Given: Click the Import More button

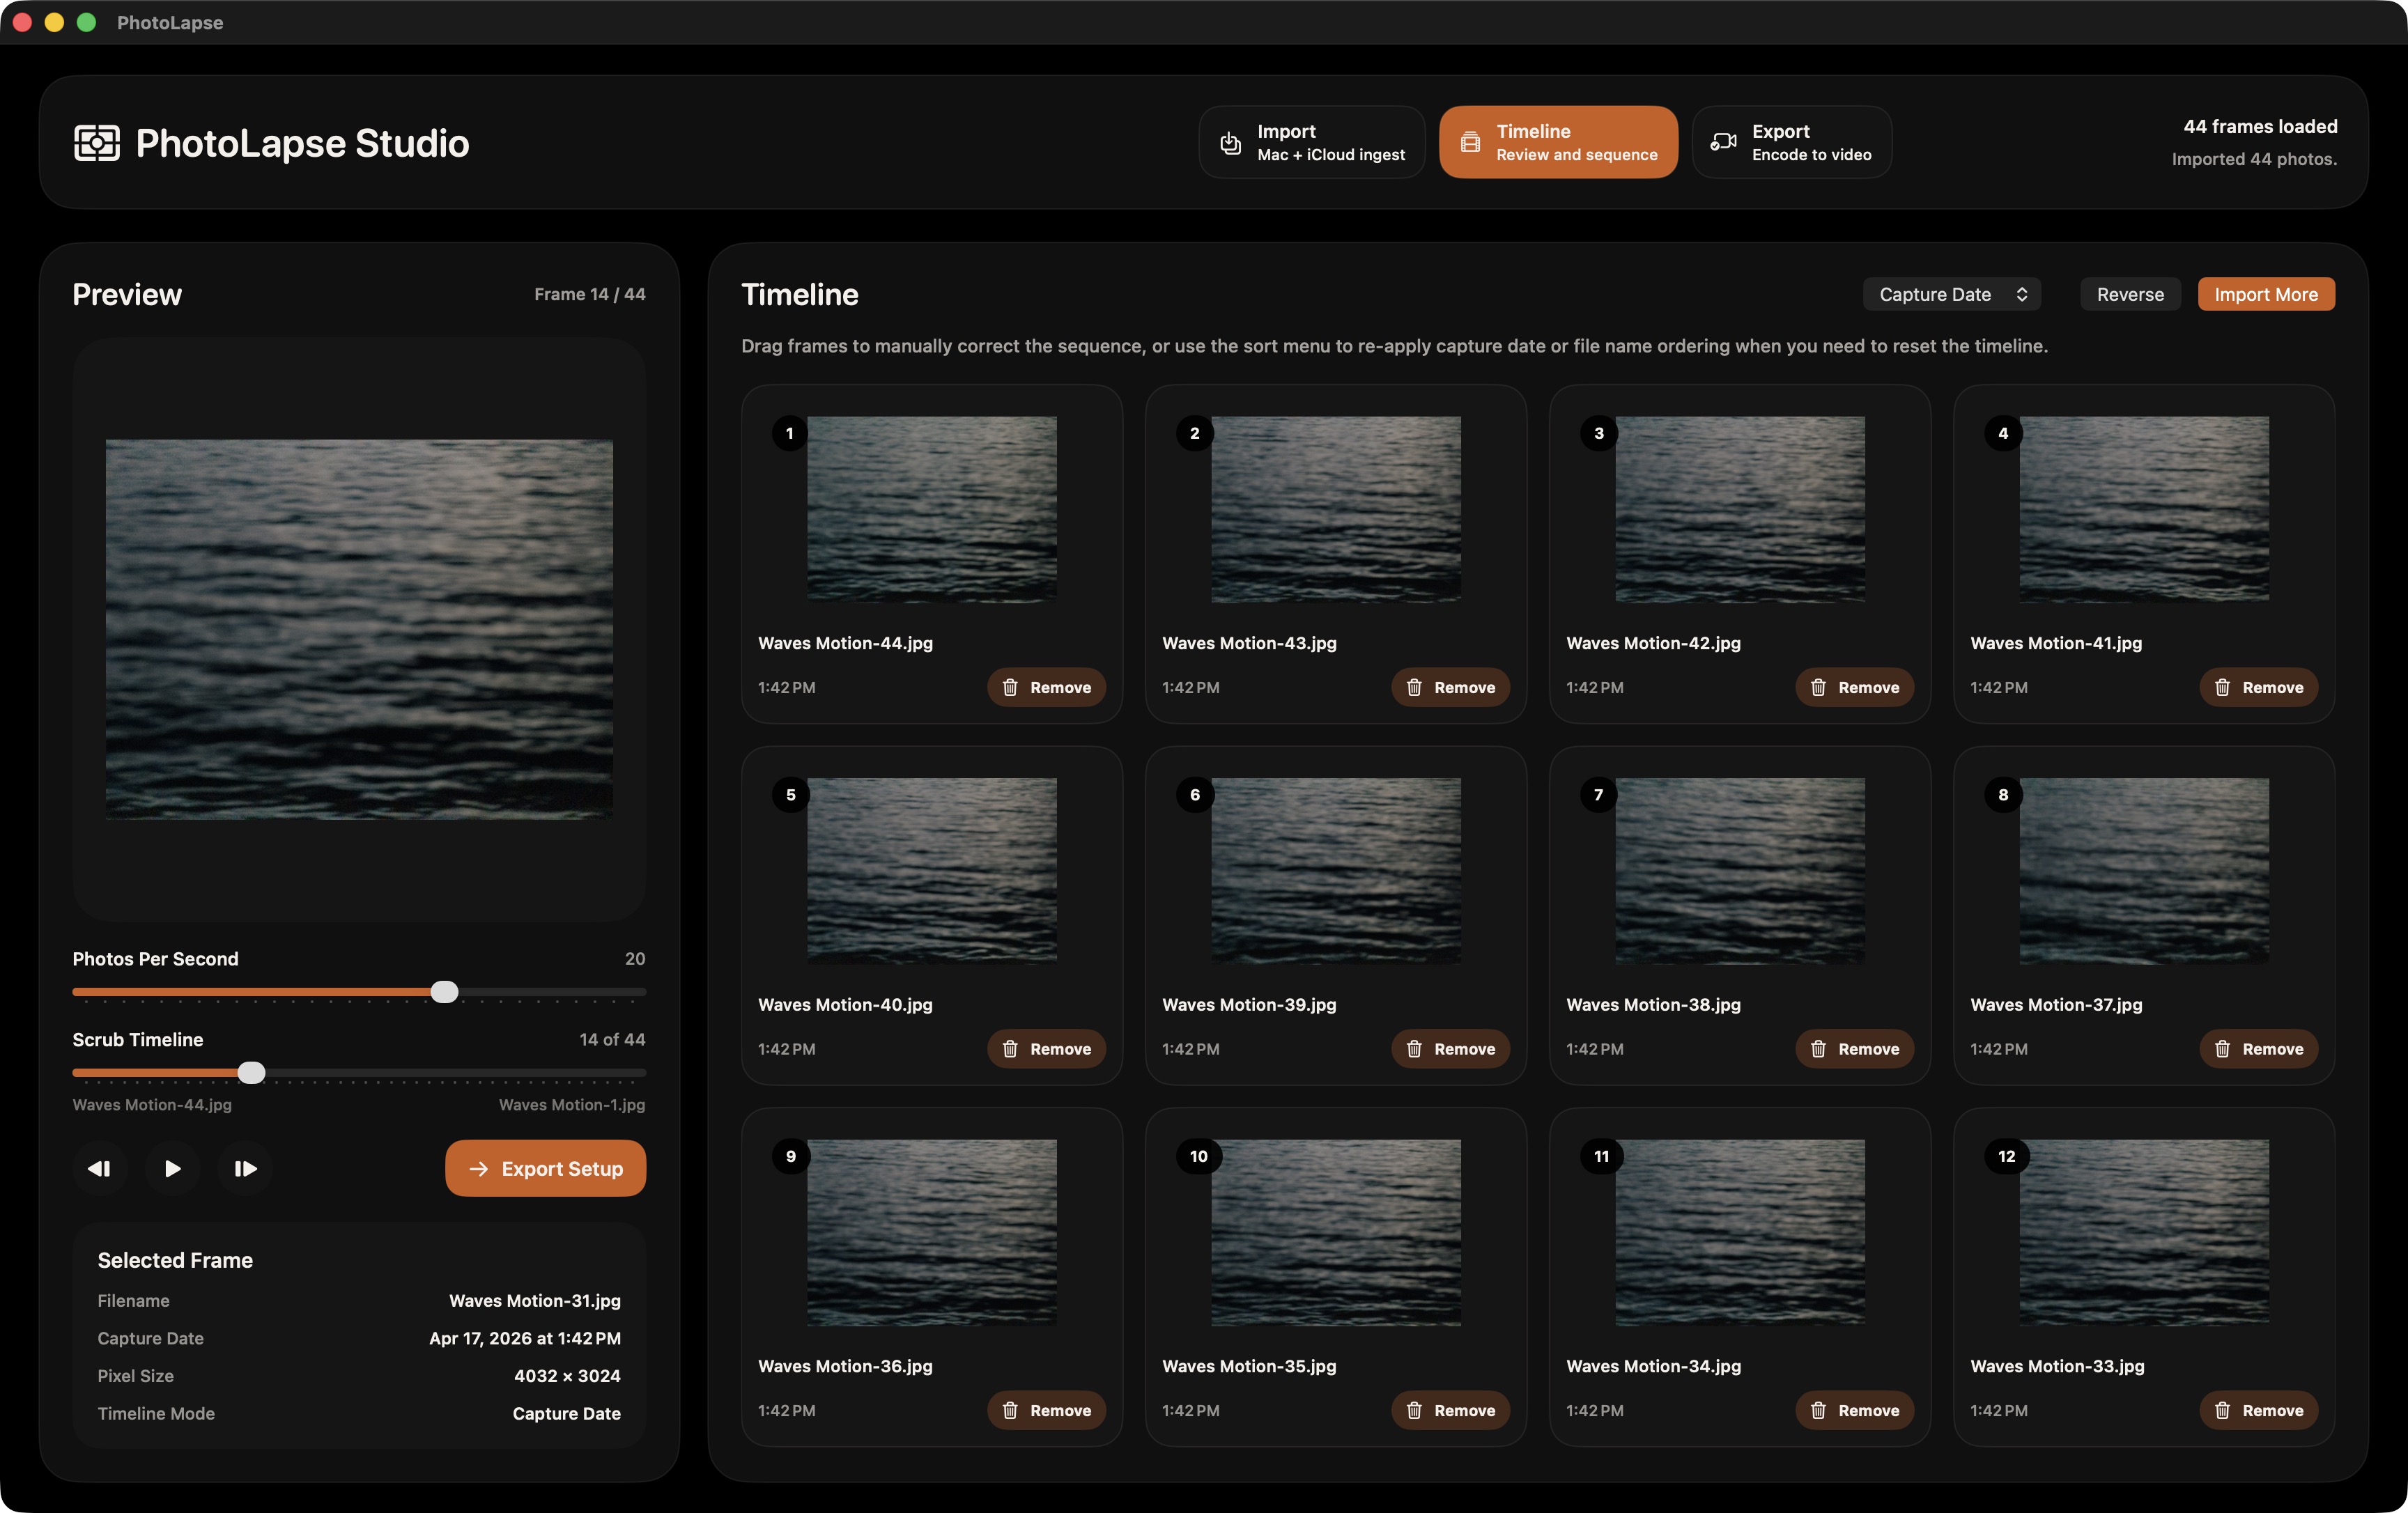Looking at the screenshot, I should point(2265,294).
